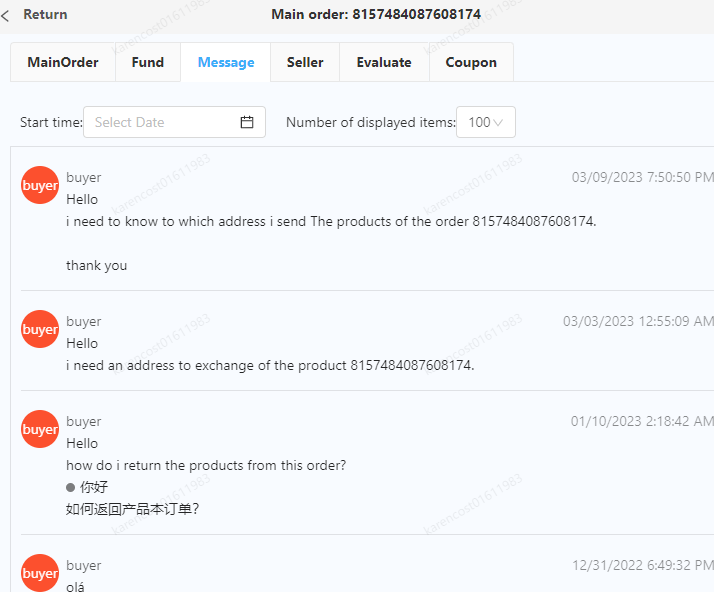Viewport: 714px width, 592px height.
Task: Click the Return link text
Action: tap(45, 15)
